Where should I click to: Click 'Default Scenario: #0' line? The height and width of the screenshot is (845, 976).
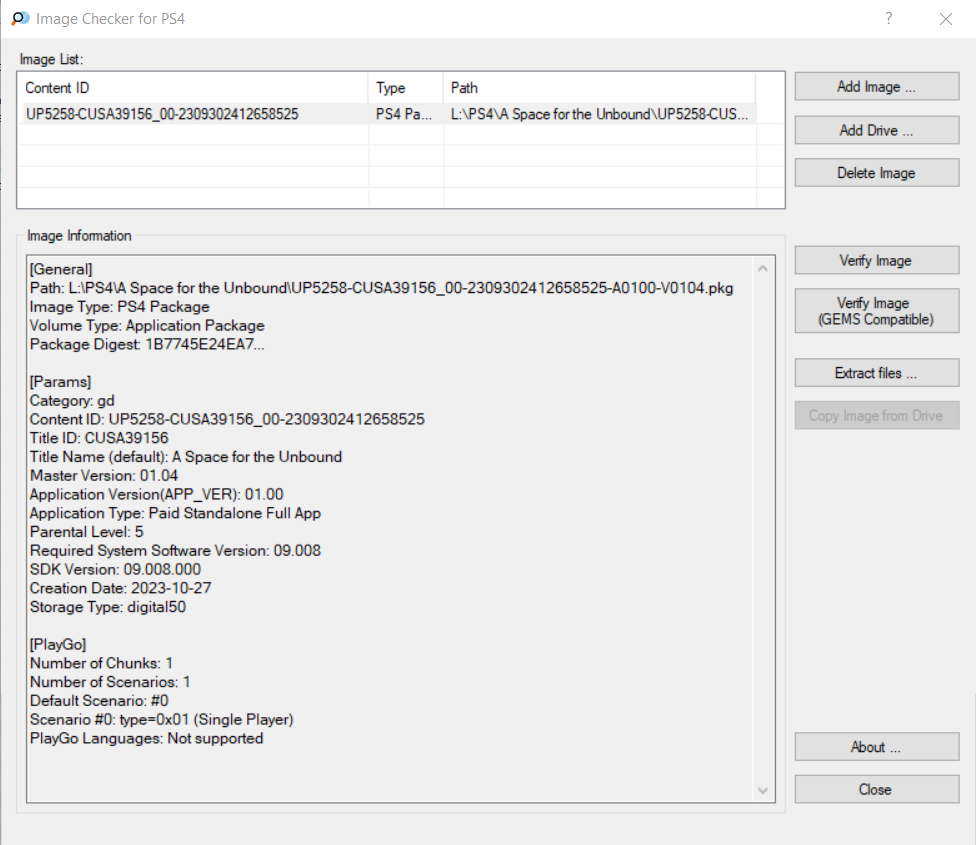99,701
